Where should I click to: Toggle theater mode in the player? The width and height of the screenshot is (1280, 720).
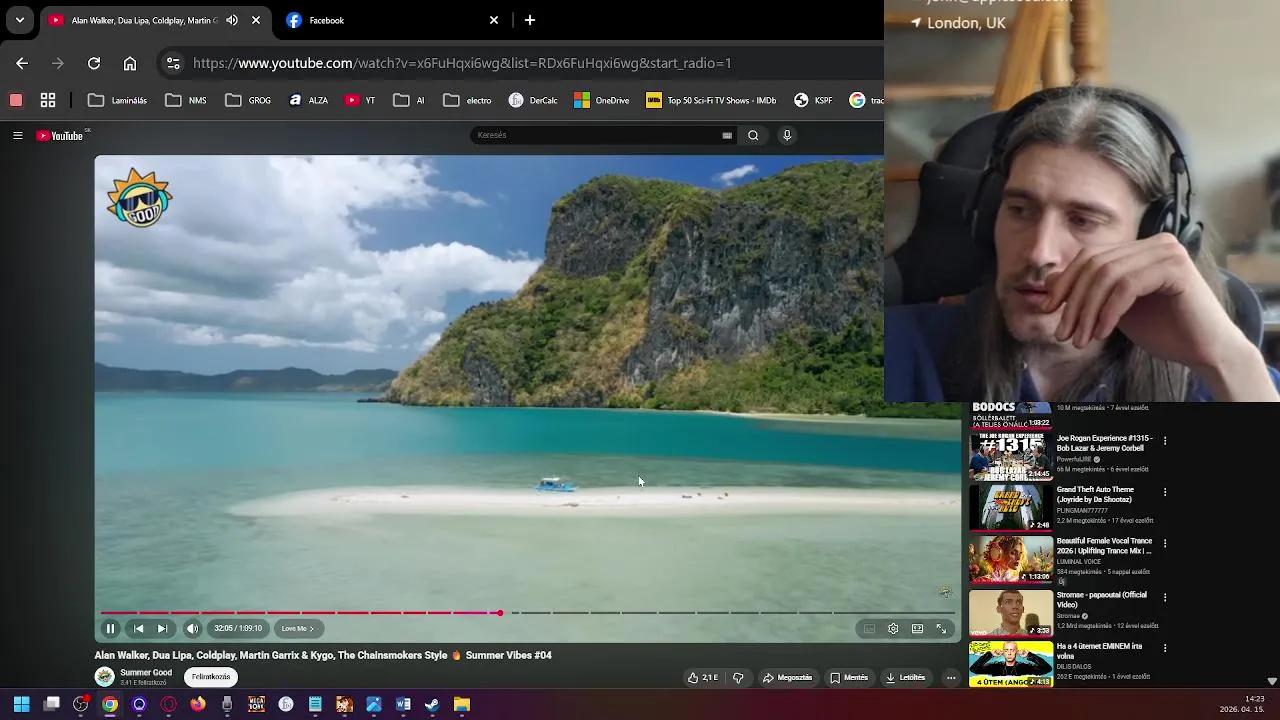(x=917, y=629)
